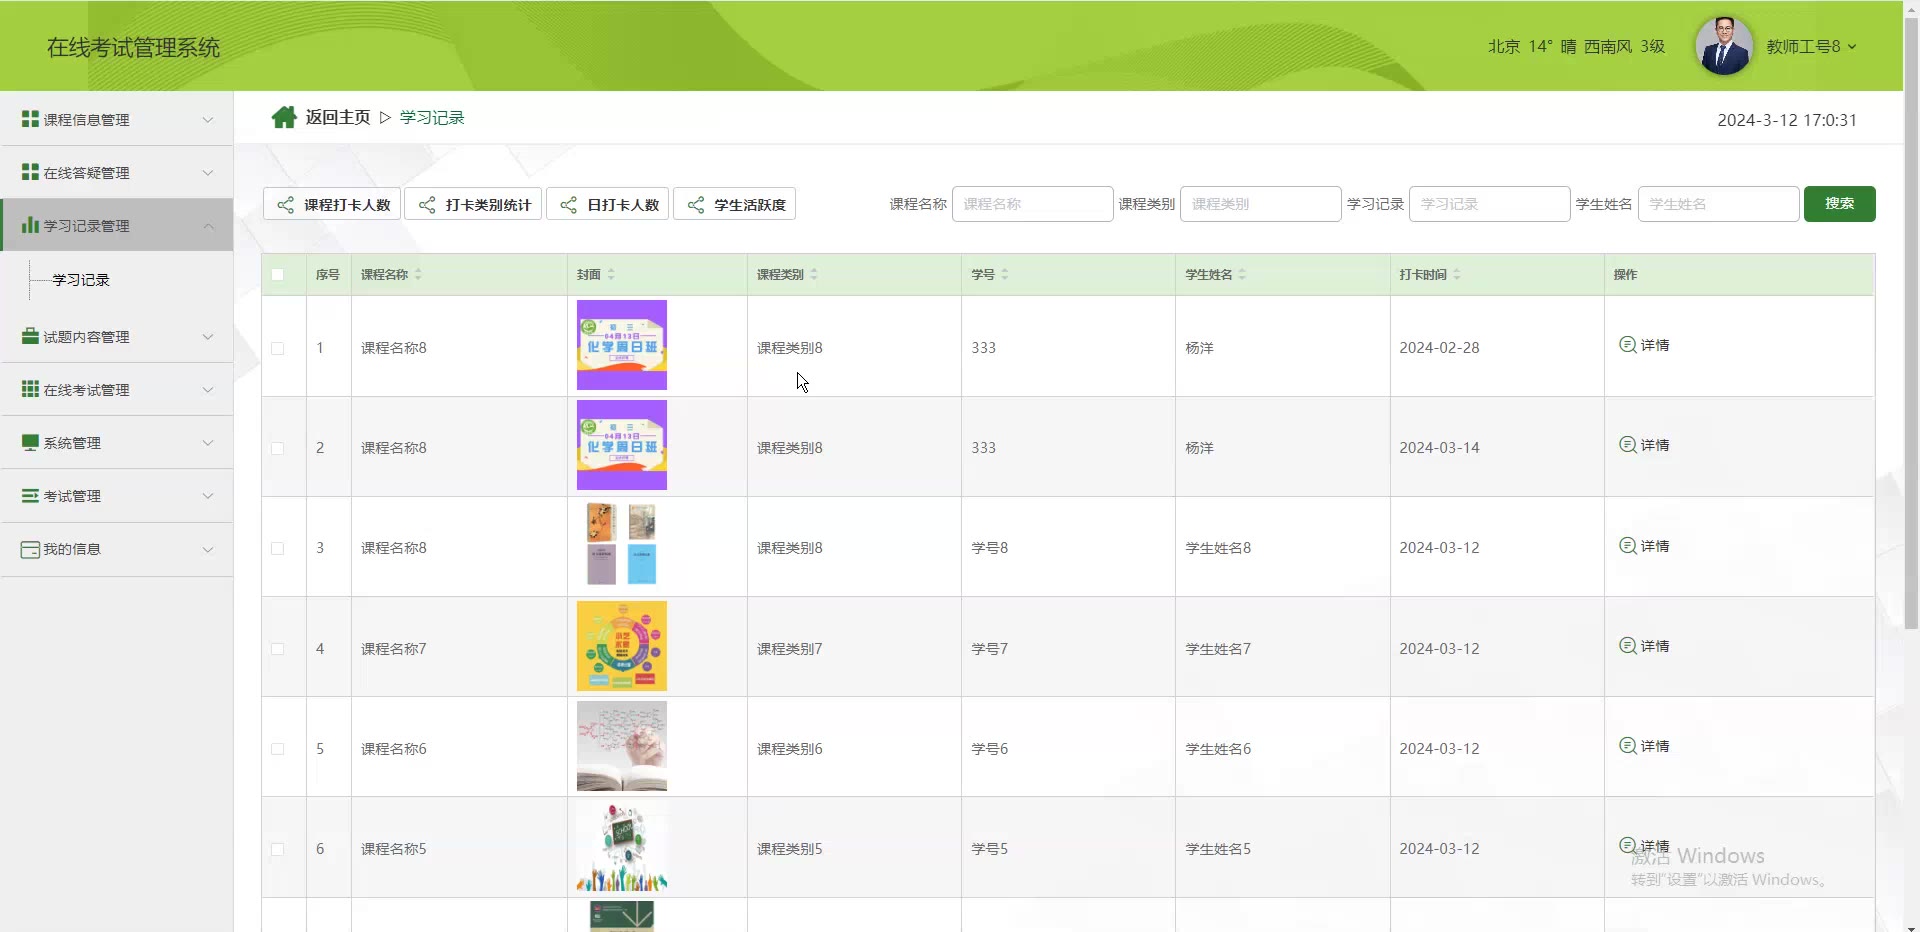The width and height of the screenshot is (1920, 932).
Task: Expand the 在线考试管理 menu chevron
Action: coord(208,390)
